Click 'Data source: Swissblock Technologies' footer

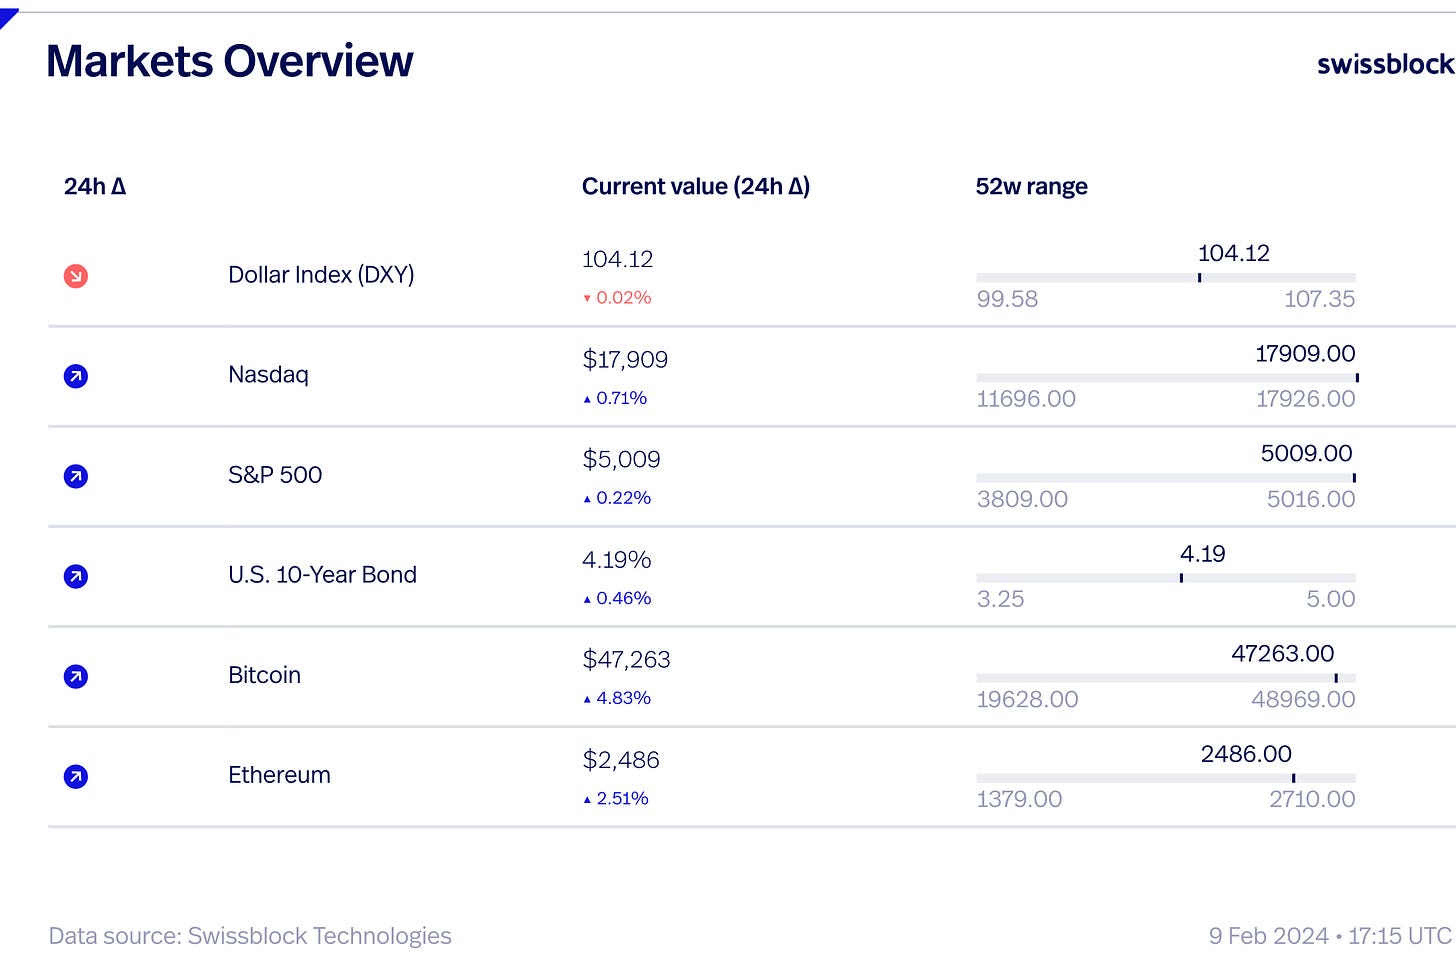tap(250, 936)
